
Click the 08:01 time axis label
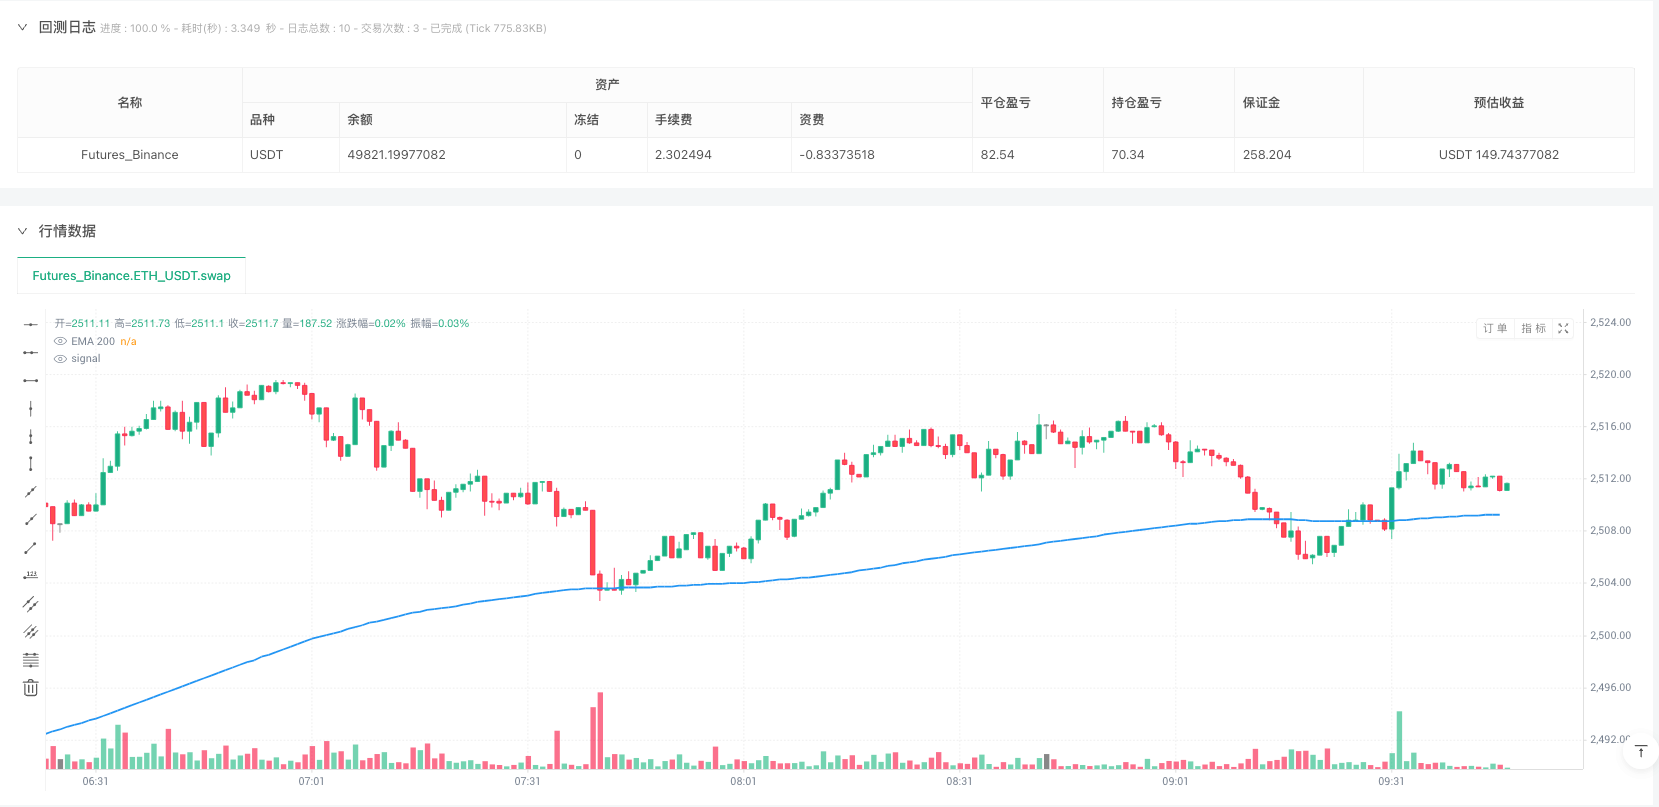pyautogui.click(x=743, y=782)
